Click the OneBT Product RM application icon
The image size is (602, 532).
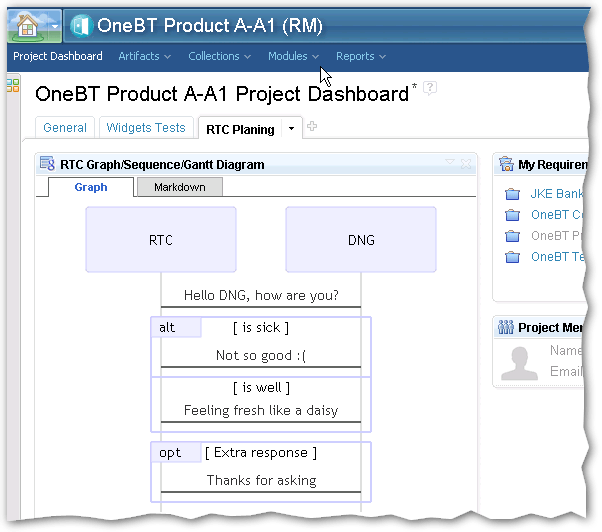coord(81,26)
